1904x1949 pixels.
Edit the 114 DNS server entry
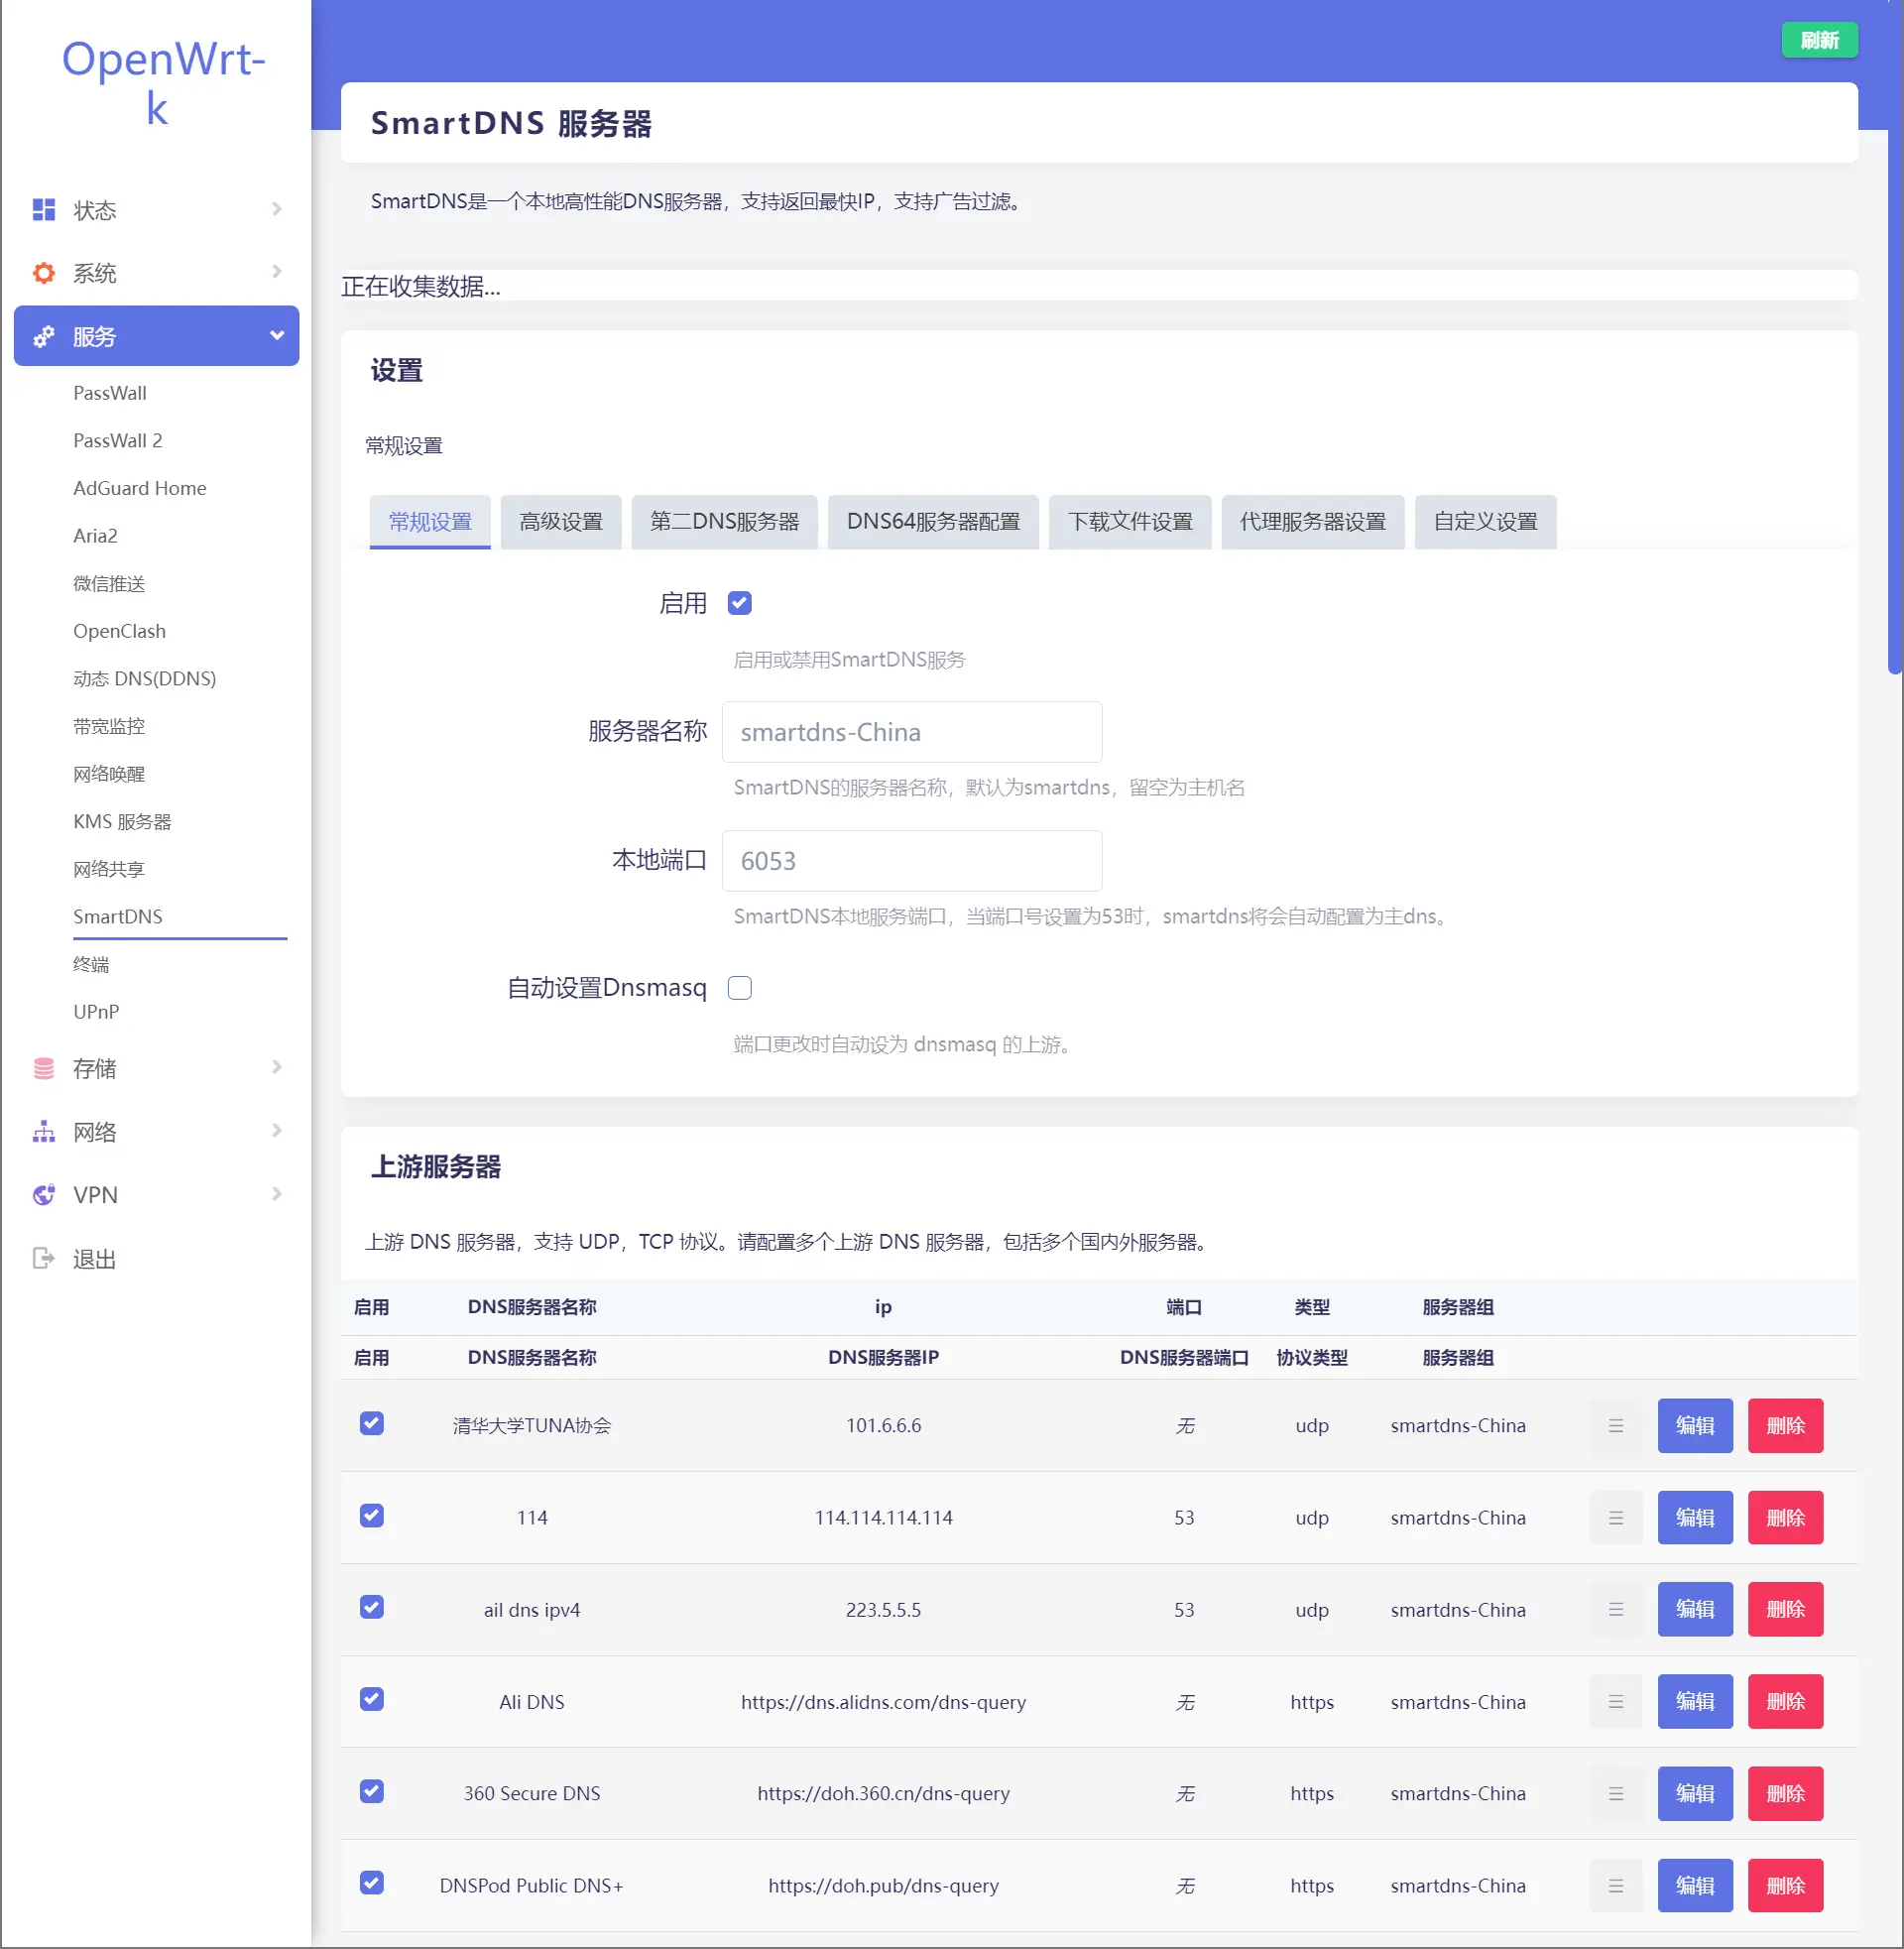1696,1518
